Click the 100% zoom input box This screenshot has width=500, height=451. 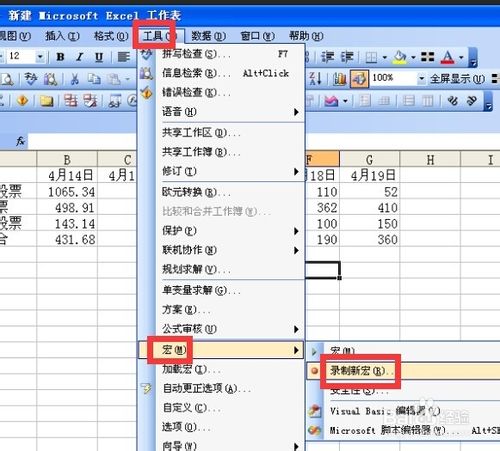(x=393, y=78)
